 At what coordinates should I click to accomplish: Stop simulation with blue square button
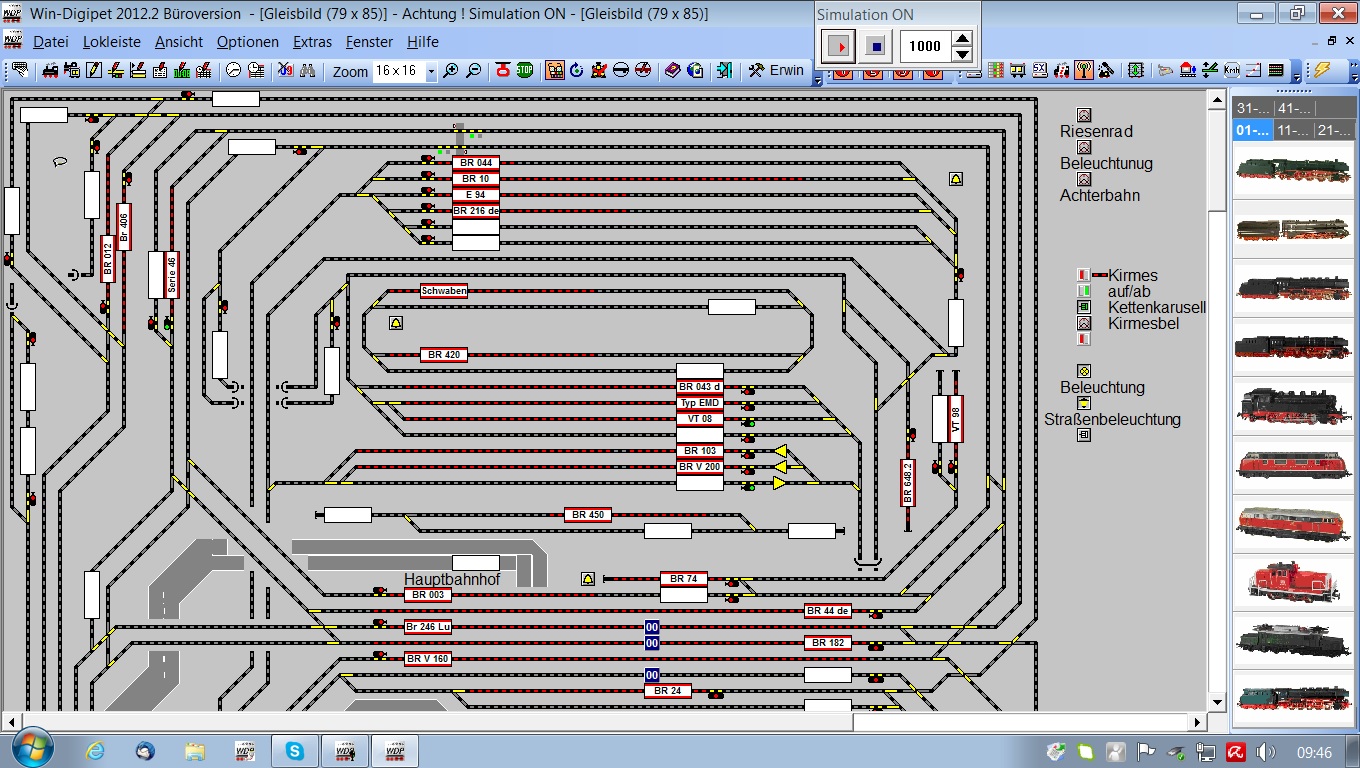pos(876,46)
